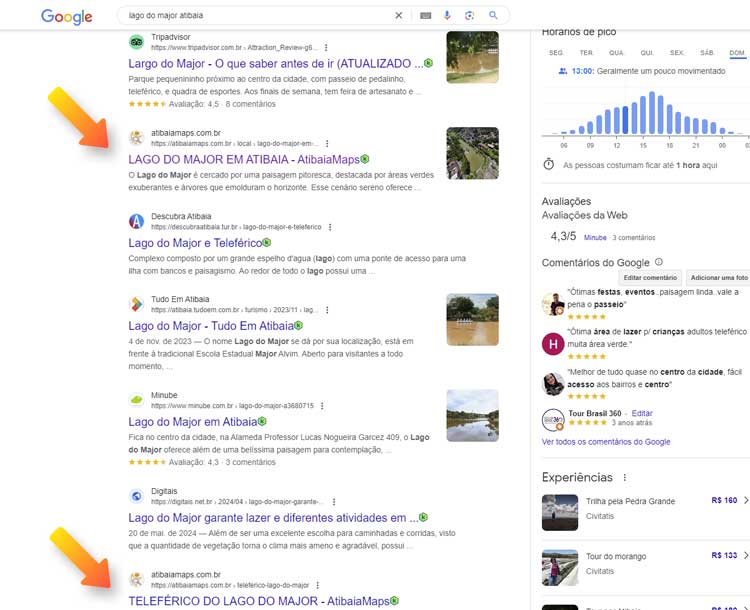Image resolution: width=750 pixels, height=610 pixels.
Task: Click Tripadvisor star rating 4,5
Action: pos(147,104)
